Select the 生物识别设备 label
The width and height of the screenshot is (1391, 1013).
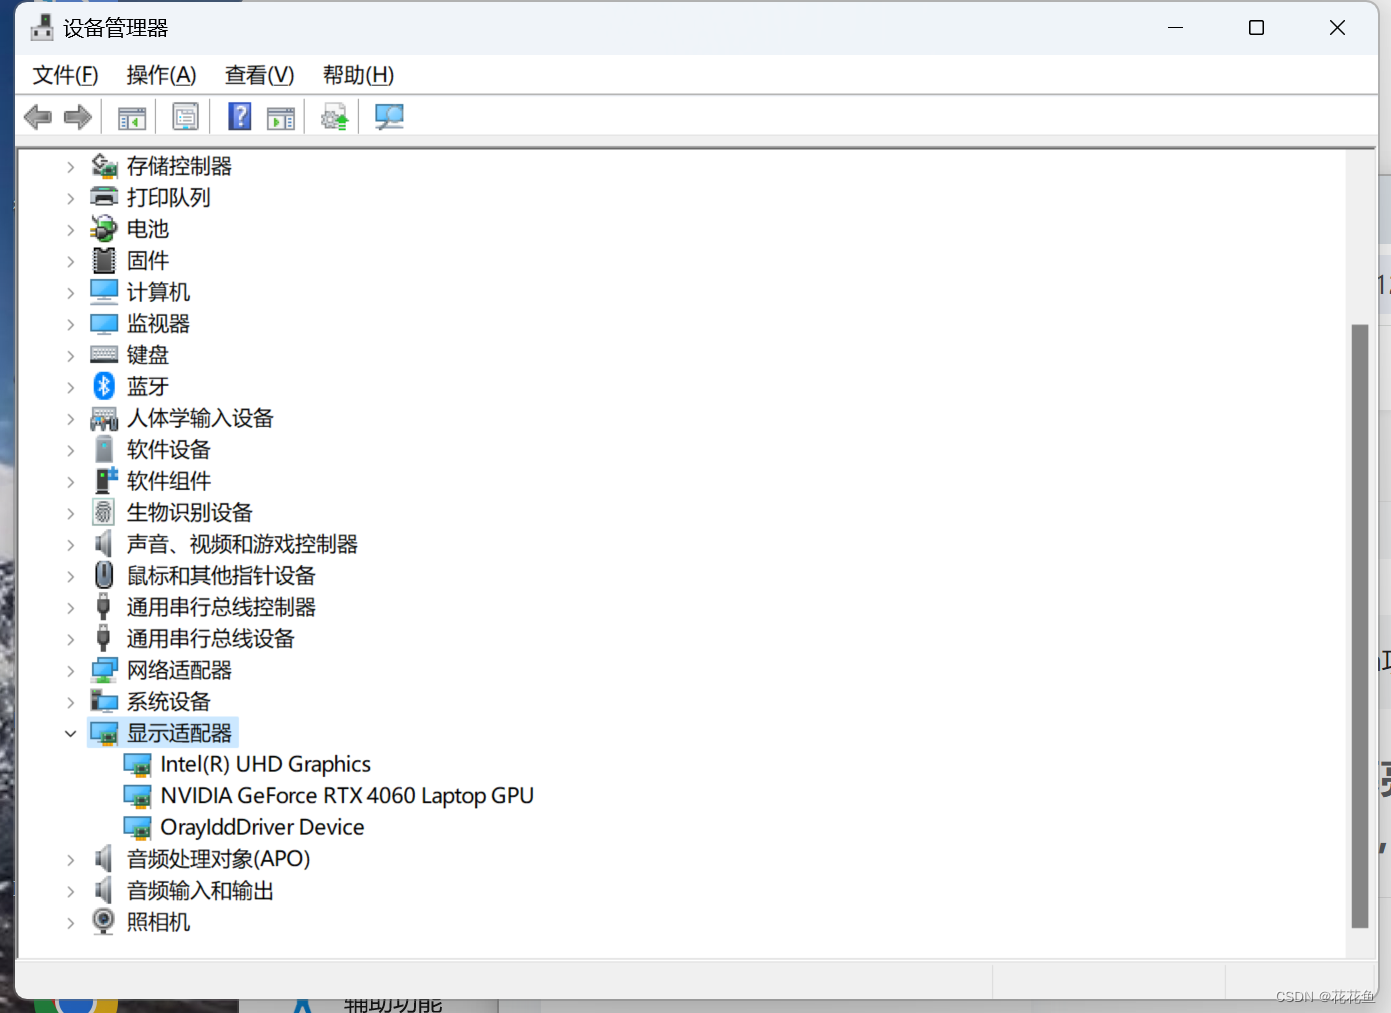pos(189,512)
